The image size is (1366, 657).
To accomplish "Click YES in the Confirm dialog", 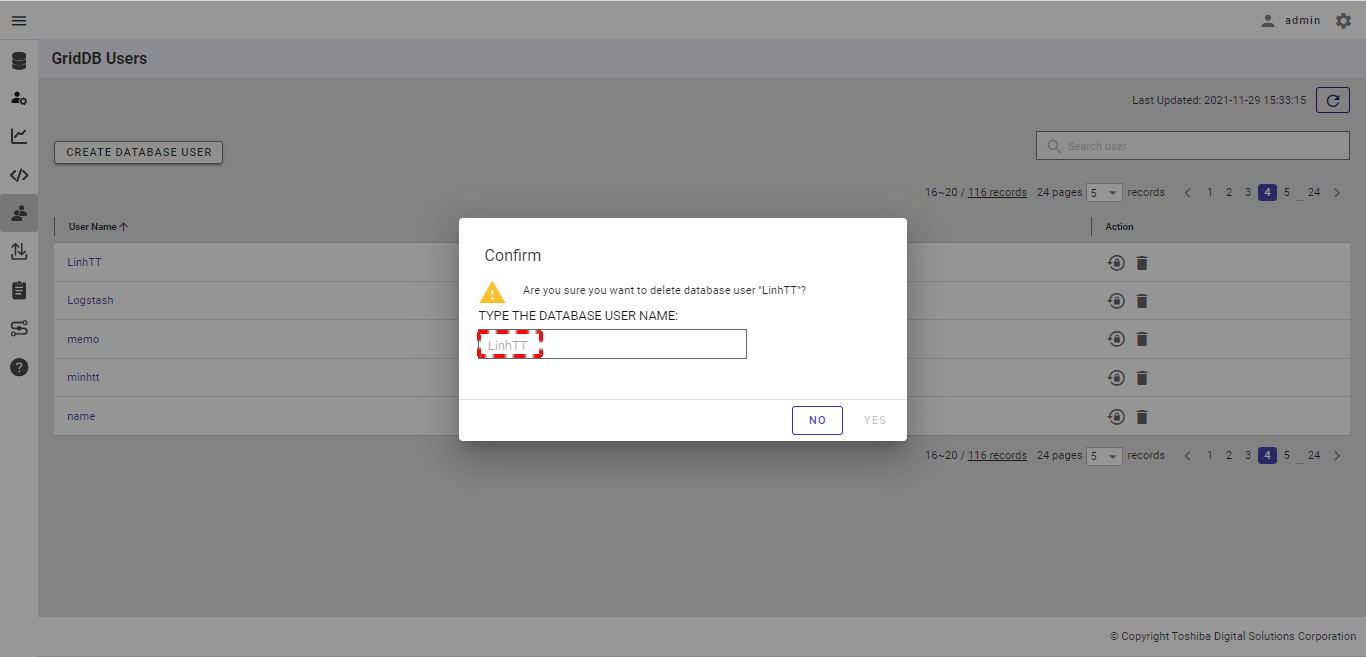I will 875,420.
